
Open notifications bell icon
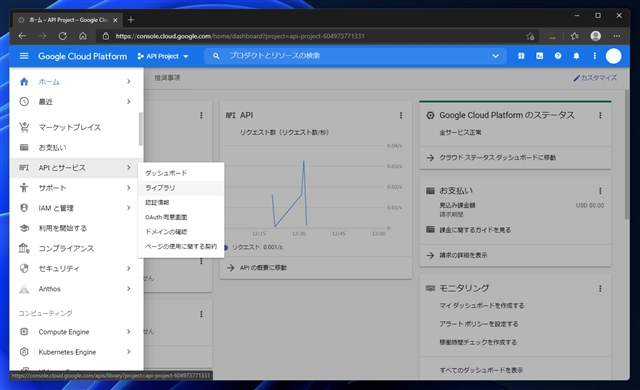576,56
